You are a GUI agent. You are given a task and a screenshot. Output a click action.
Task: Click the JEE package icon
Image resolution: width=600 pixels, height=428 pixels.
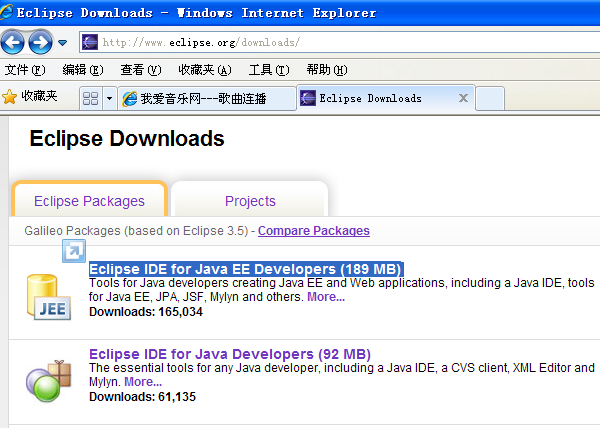49,297
